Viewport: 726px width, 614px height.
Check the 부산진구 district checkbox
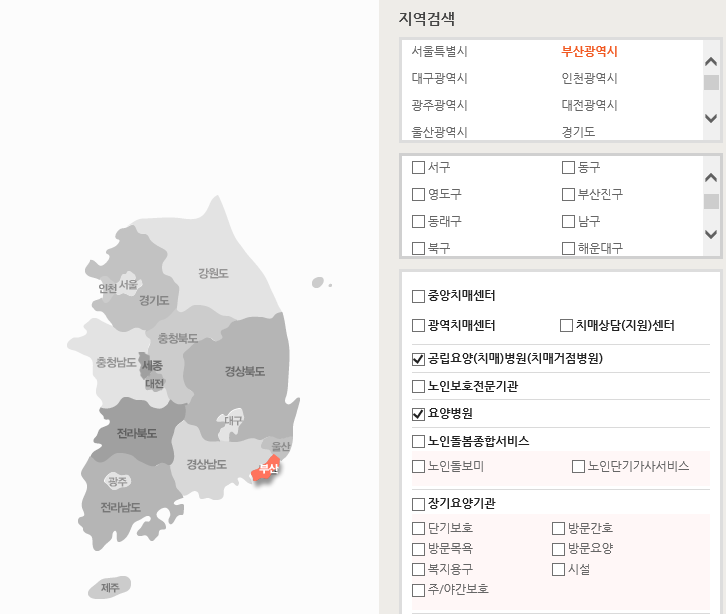(x=568, y=194)
